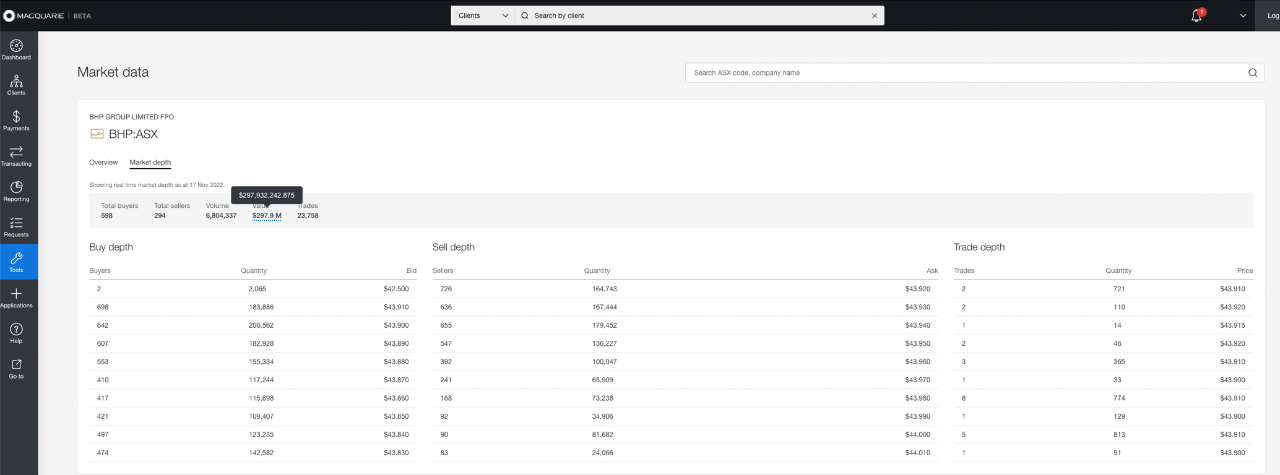Viewport: 1280px width, 475px height.
Task: Click buy quantity 200,562
Action: pos(261,323)
